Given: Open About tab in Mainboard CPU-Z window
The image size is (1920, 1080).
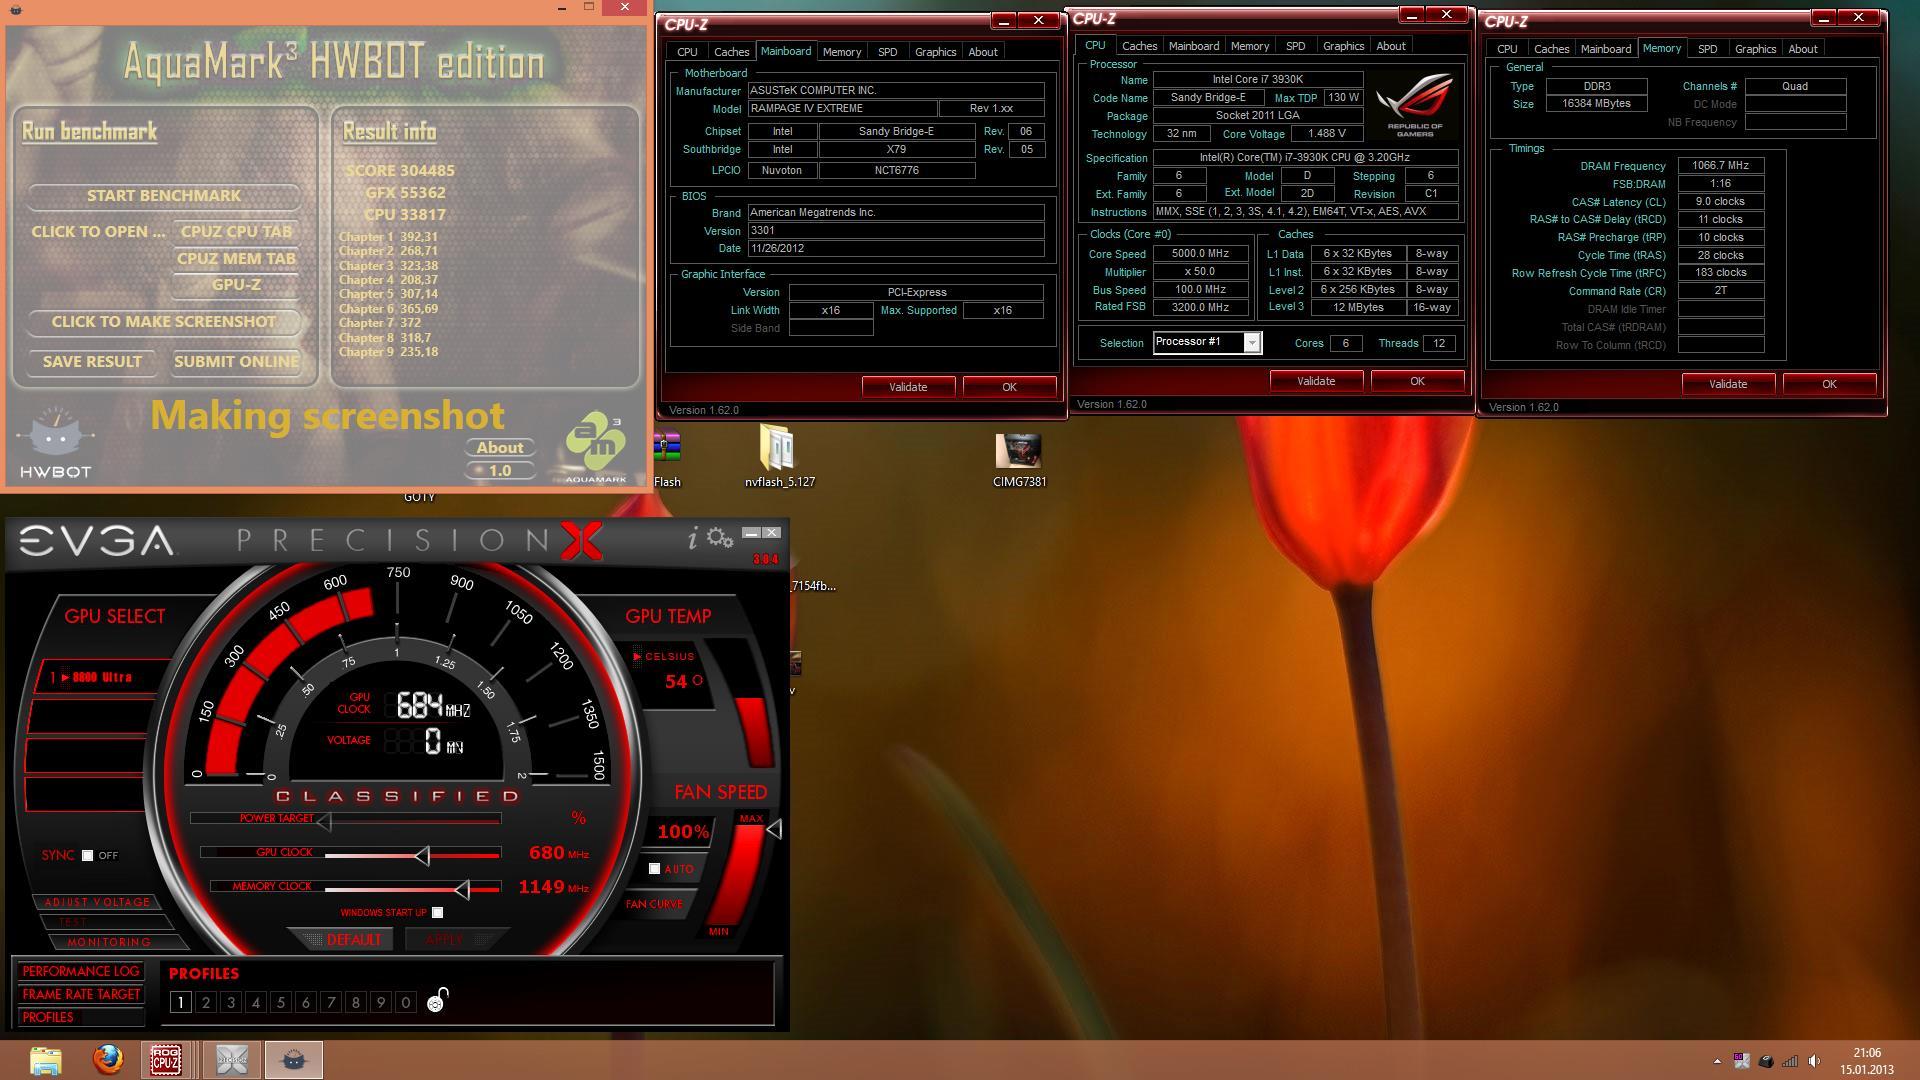Looking at the screenshot, I should 982,52.
